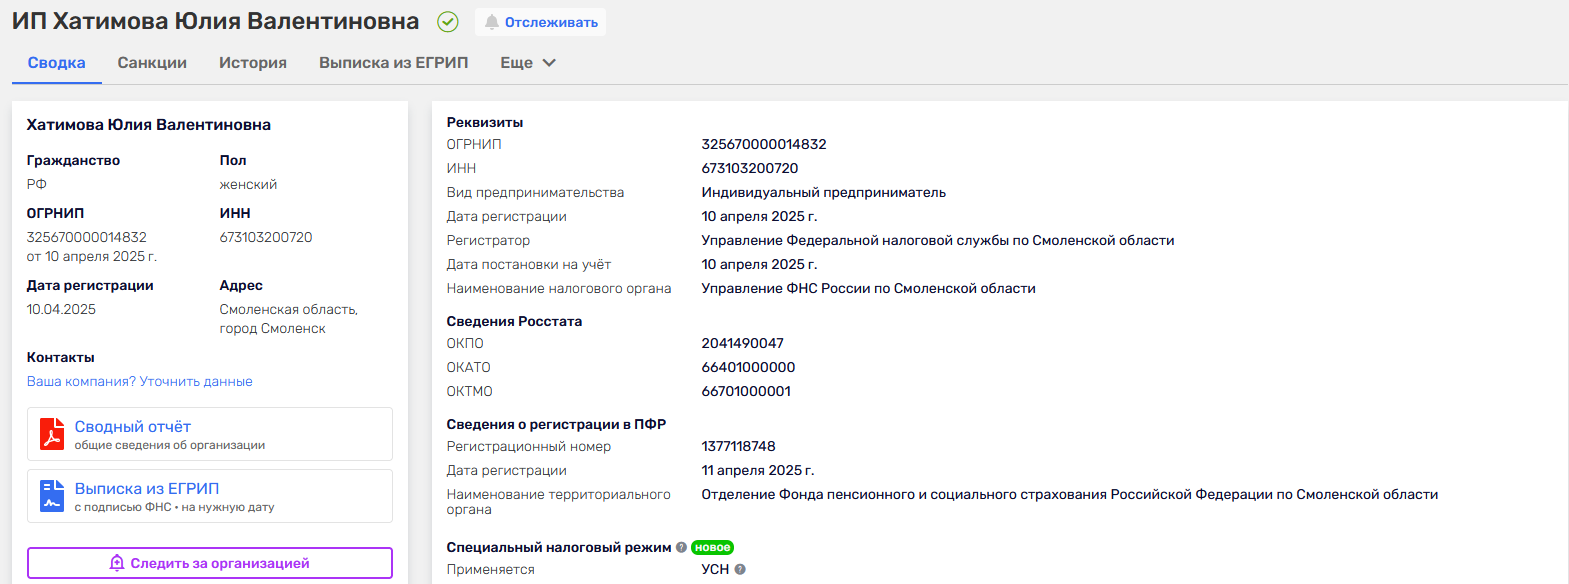Click the bell icon in Следить за организацией

point(117,563)
